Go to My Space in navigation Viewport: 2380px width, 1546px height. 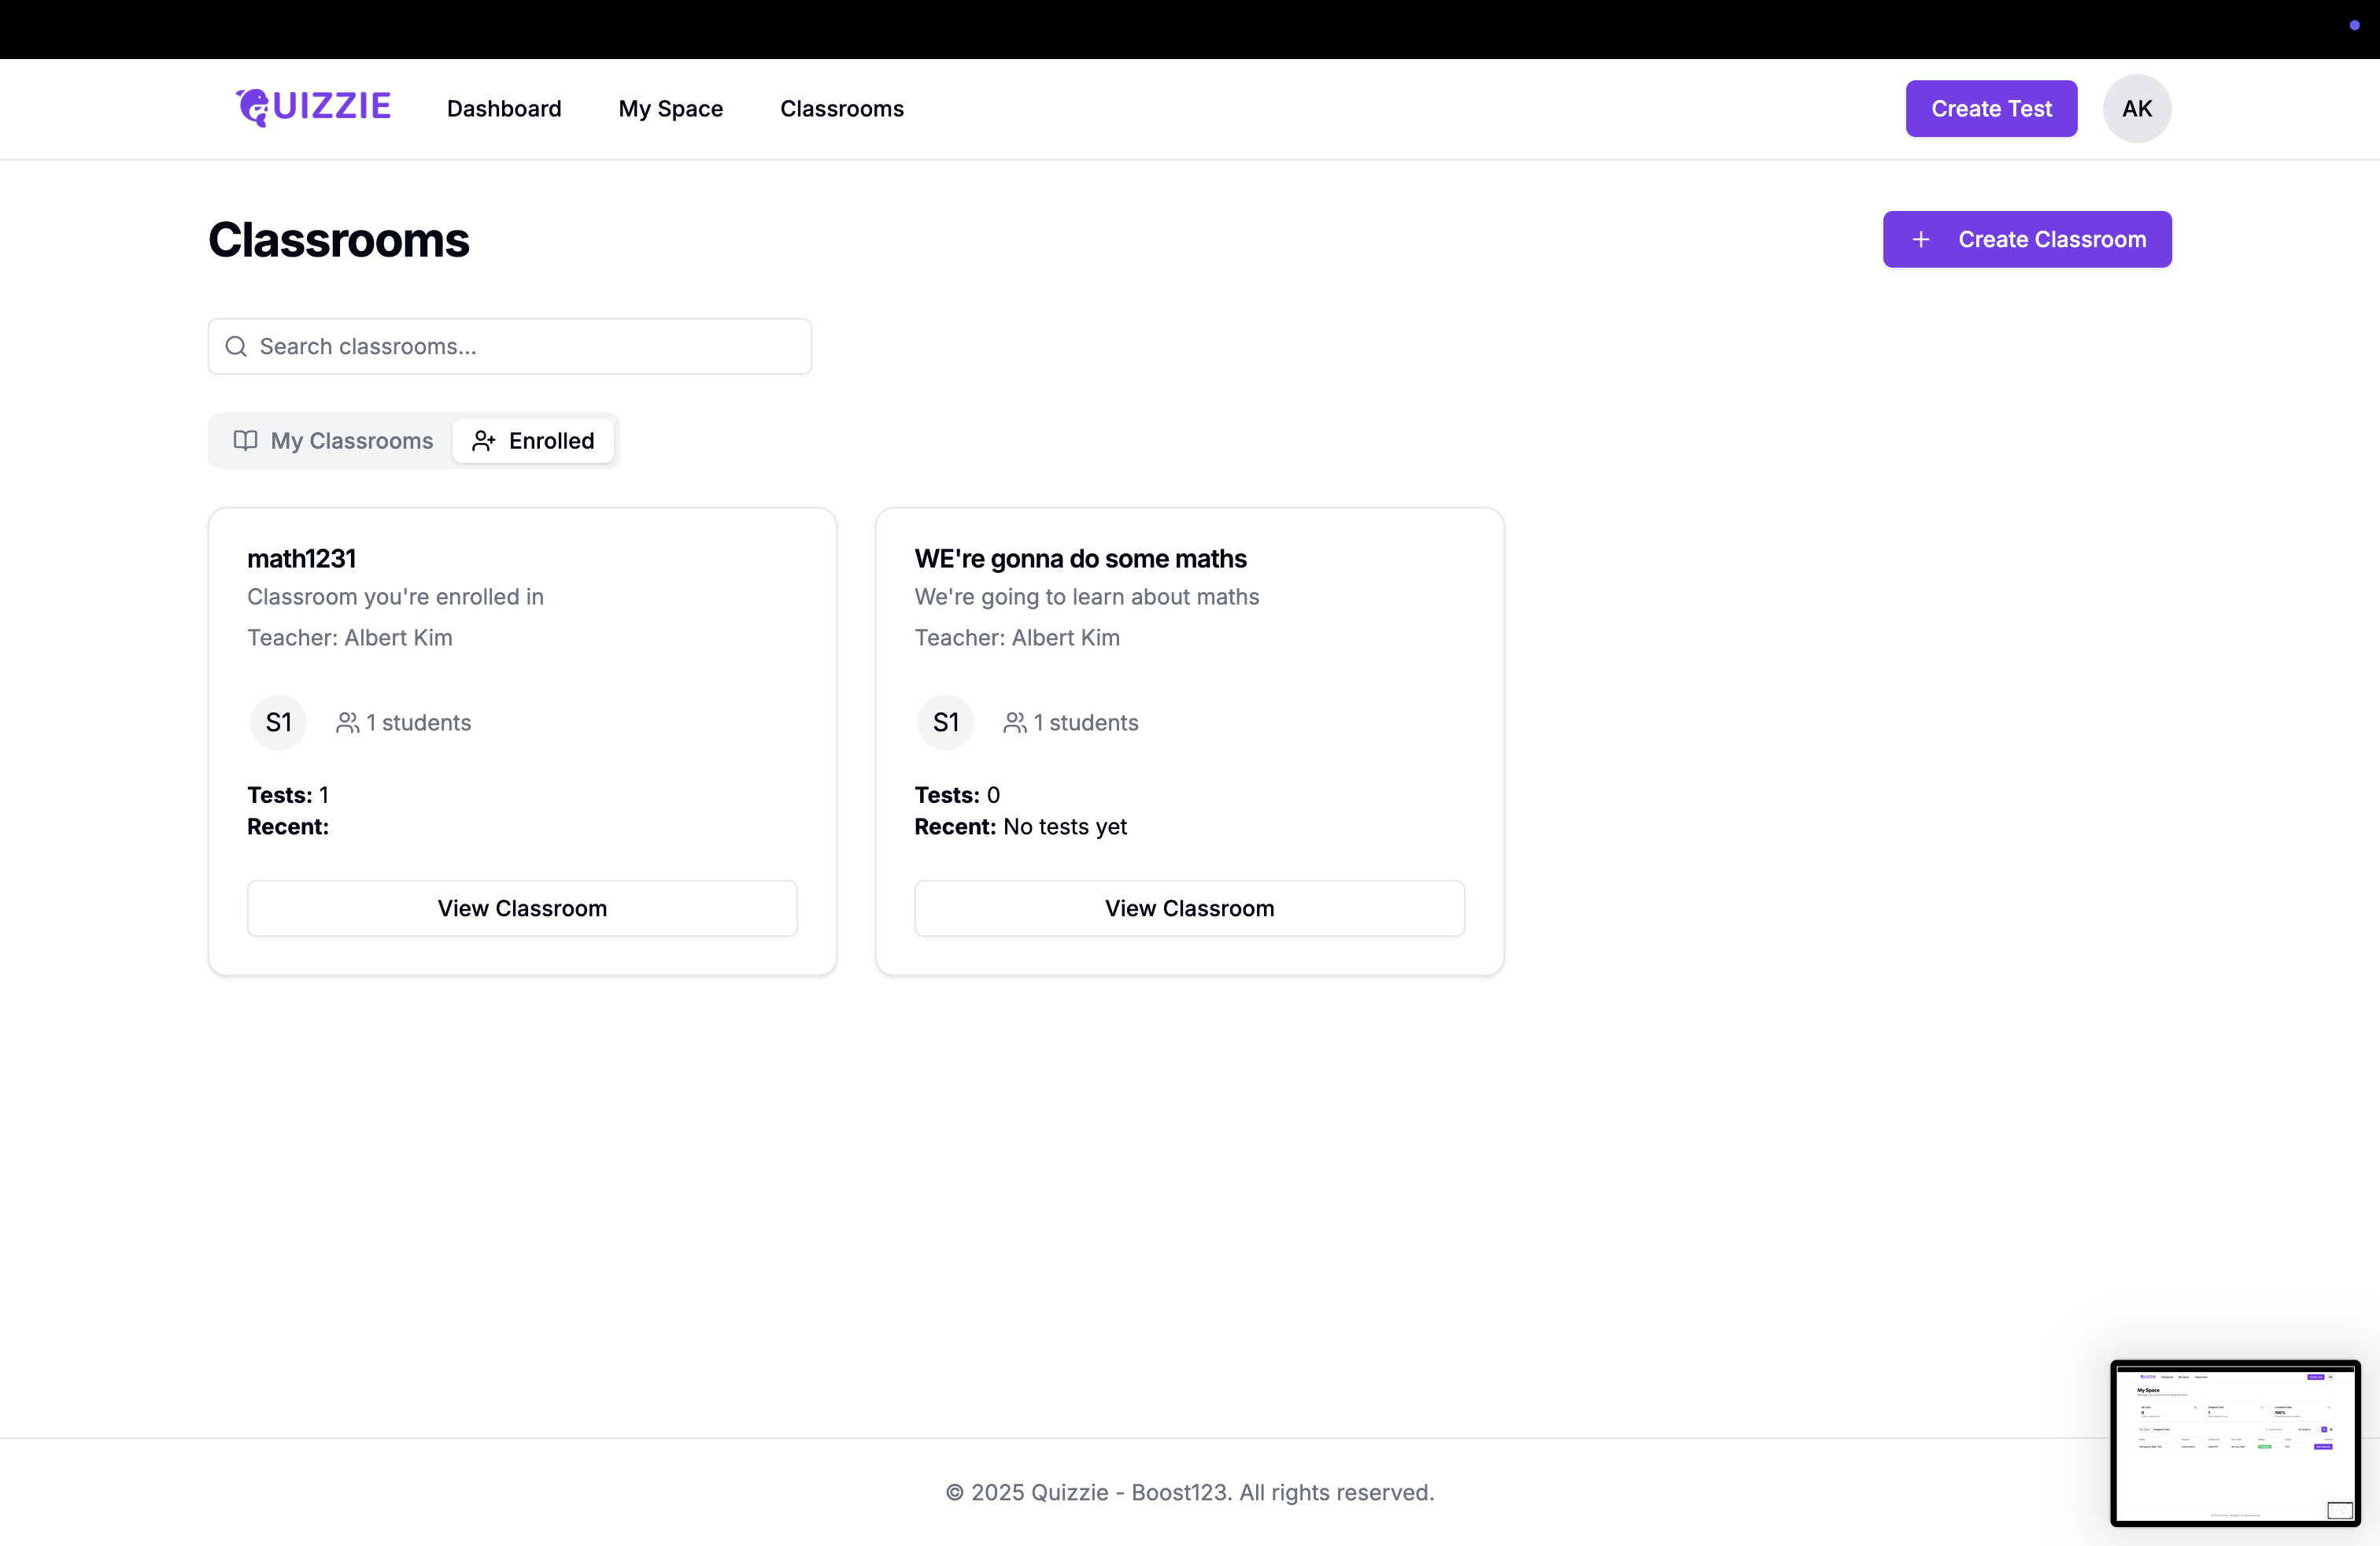coord(671,108)
